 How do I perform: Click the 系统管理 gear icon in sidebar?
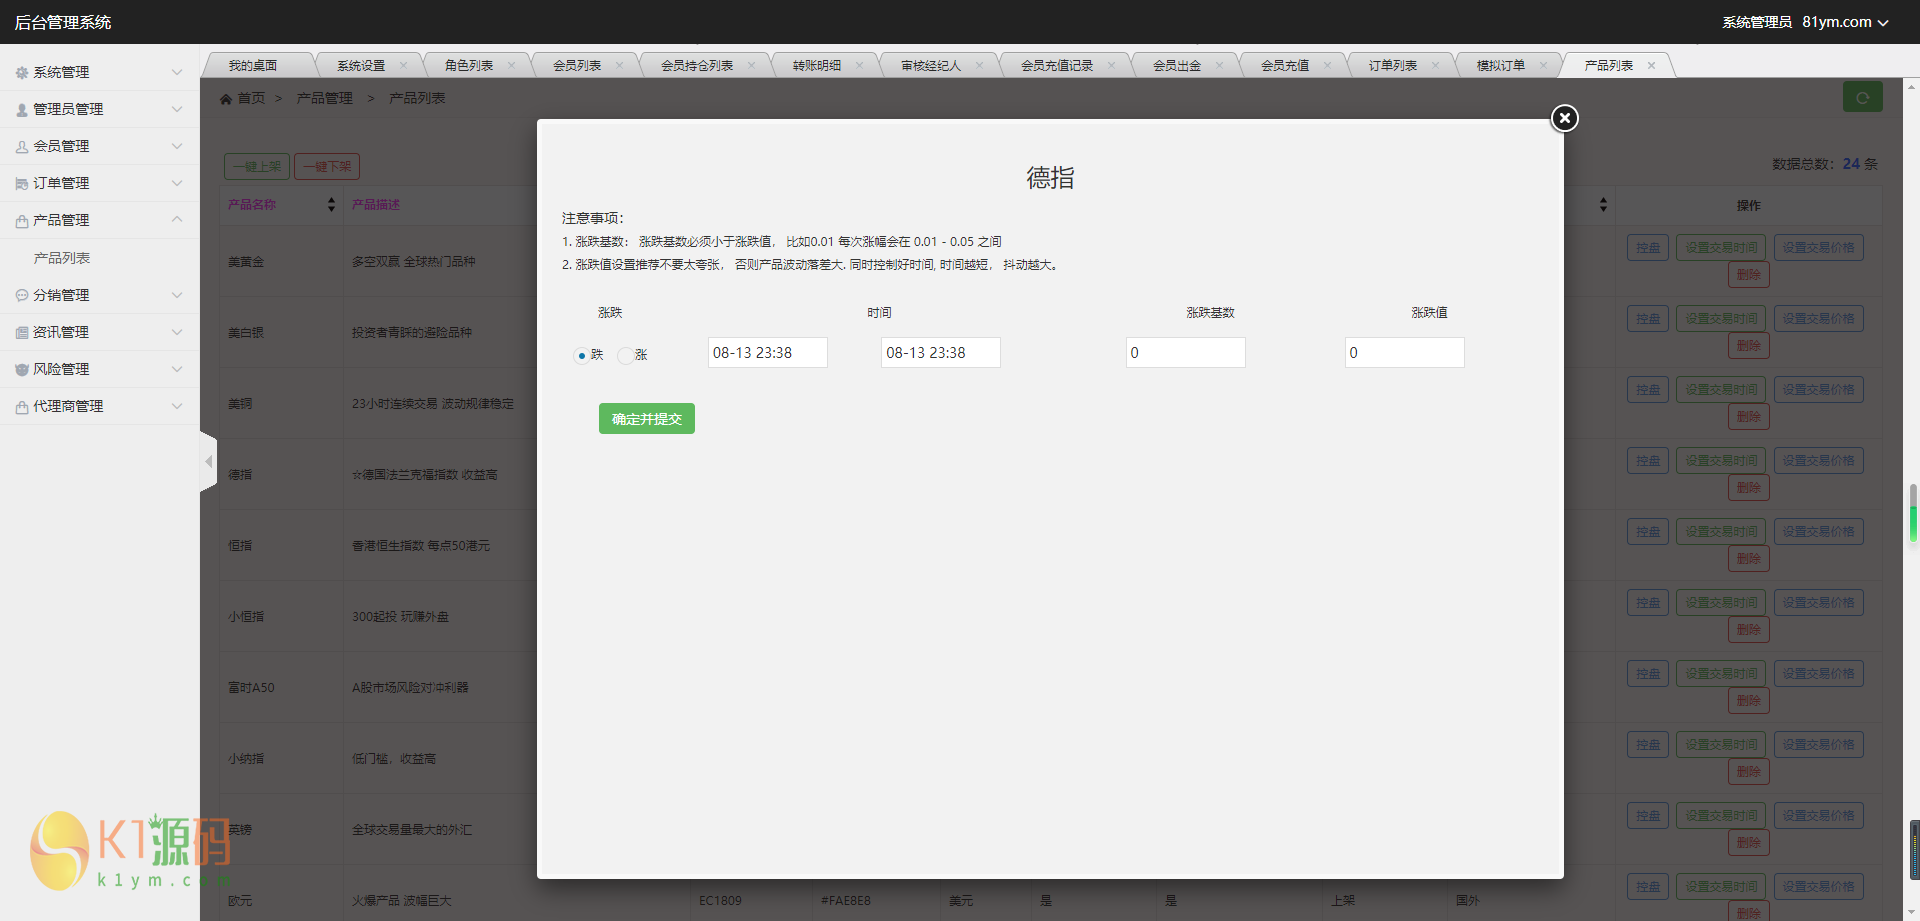pos(21,73)
